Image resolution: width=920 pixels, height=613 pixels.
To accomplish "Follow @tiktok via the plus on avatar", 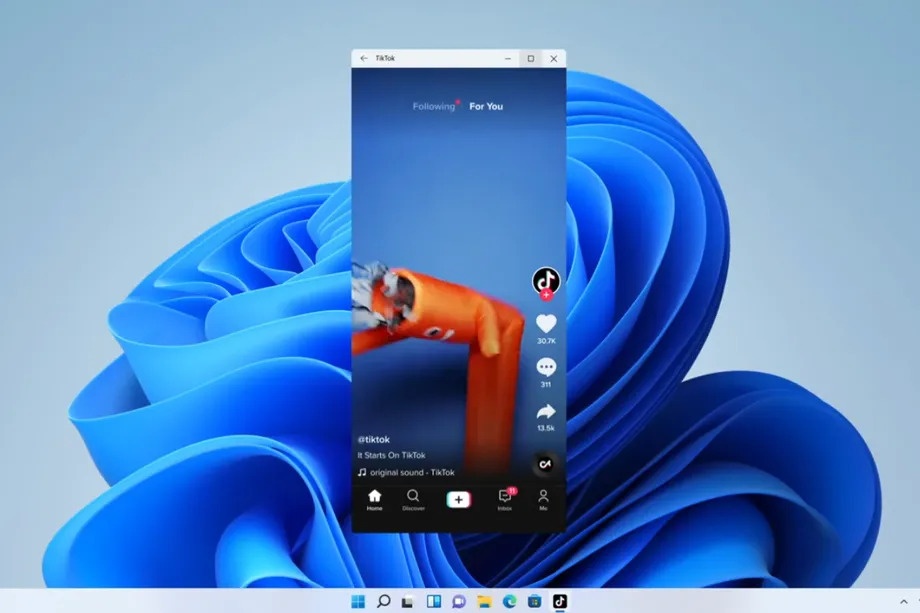I will (x=545, y=294).
